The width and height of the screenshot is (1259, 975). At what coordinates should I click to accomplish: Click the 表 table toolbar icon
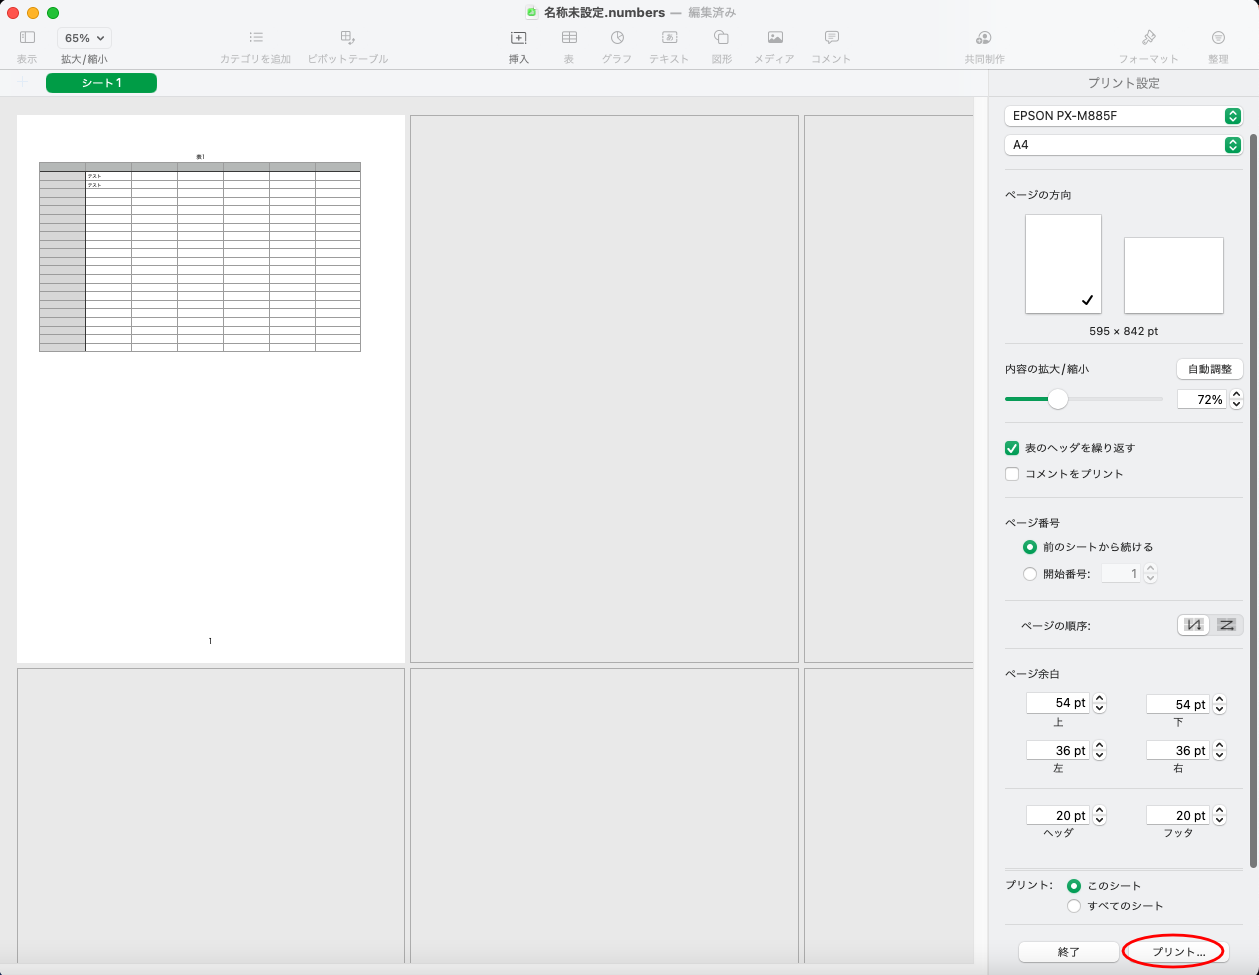click(x=569, y=38)
